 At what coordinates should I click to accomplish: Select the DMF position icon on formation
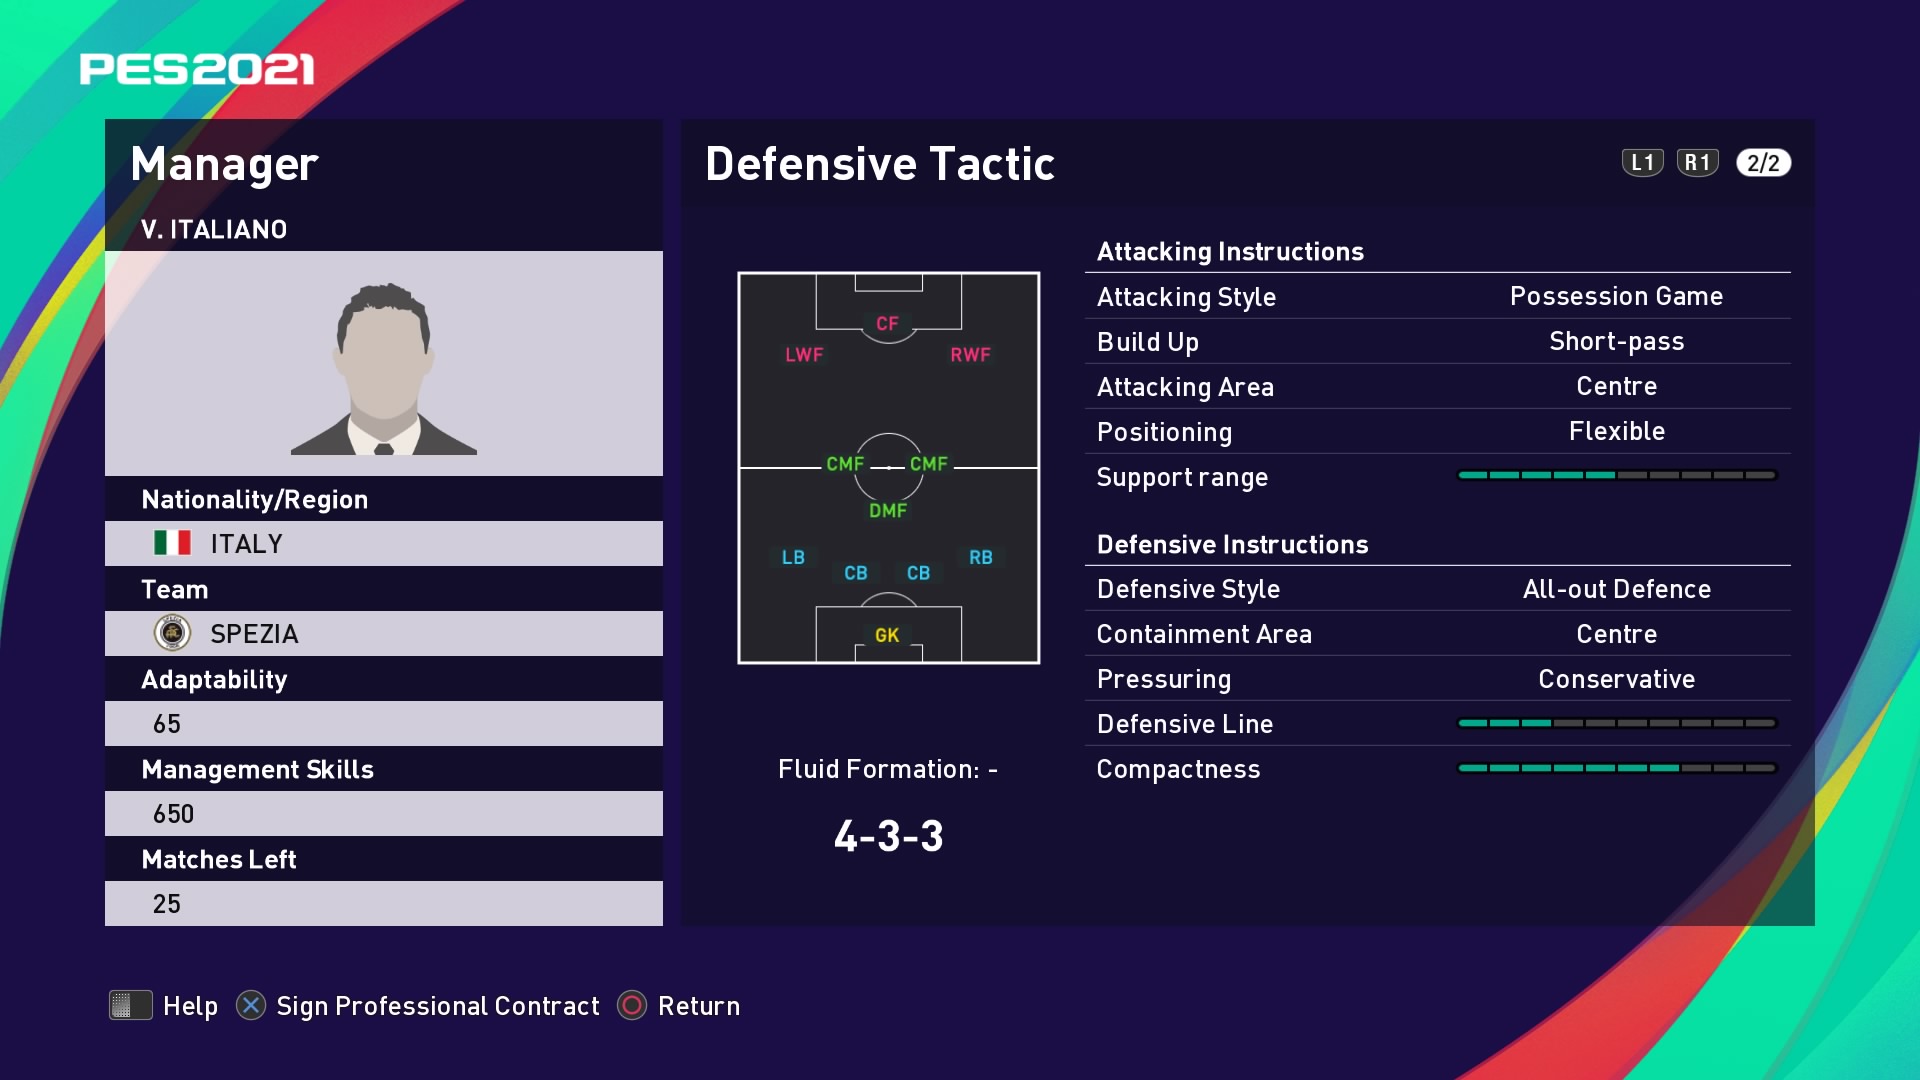886,510
